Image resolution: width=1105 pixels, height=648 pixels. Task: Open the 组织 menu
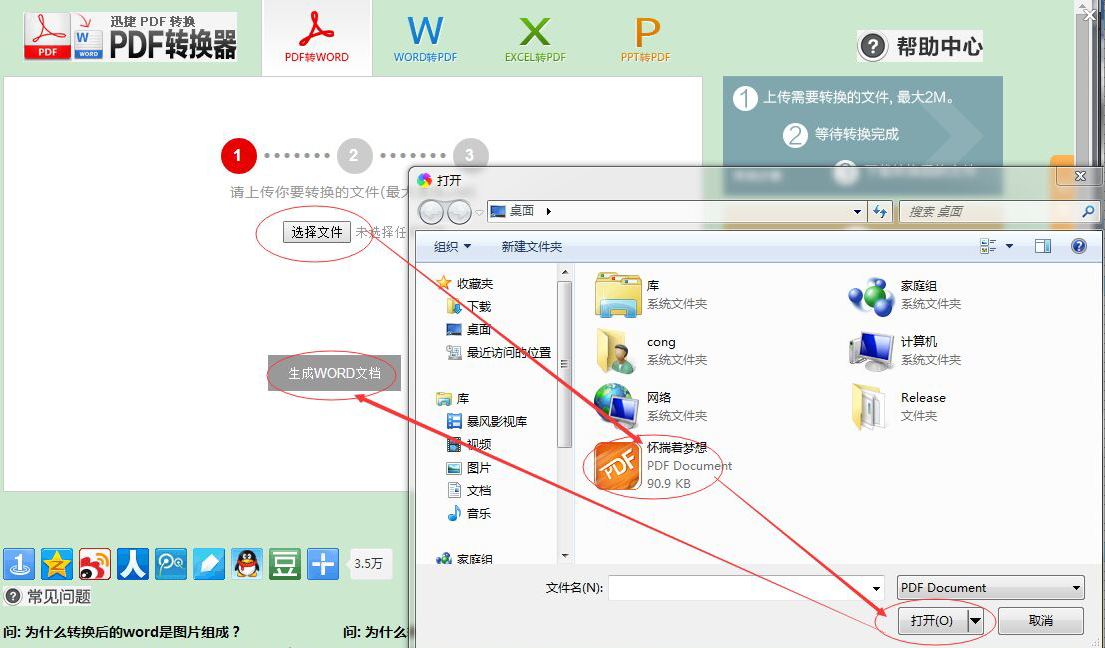coord(452,247)
